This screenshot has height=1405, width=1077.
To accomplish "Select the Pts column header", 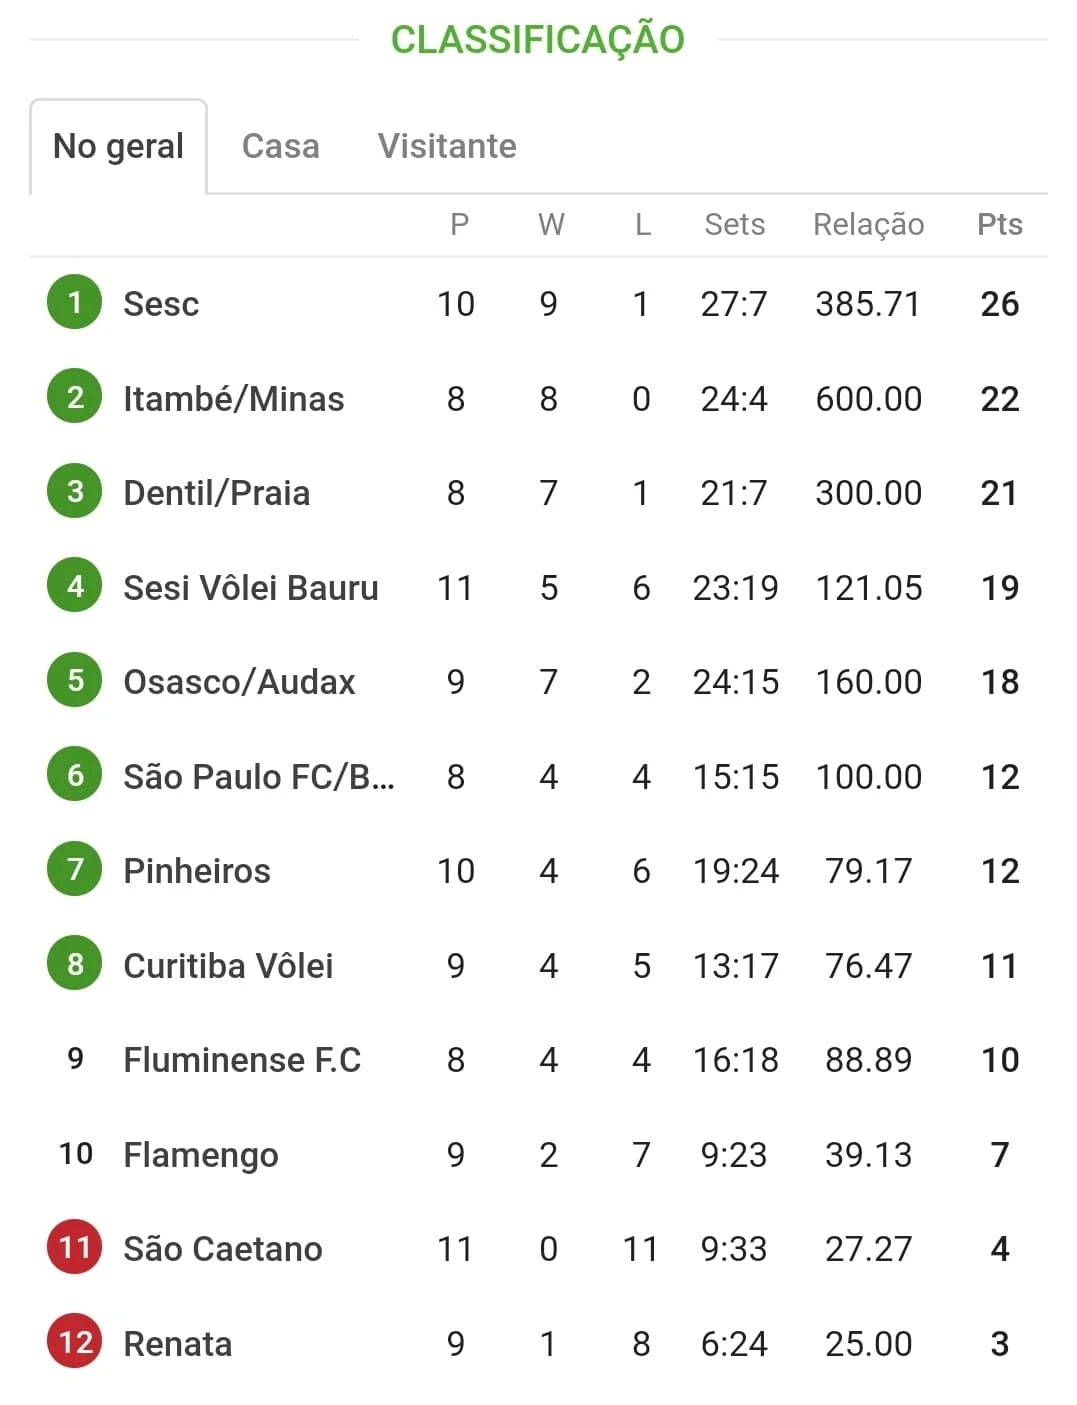I will pos(1000,224).
